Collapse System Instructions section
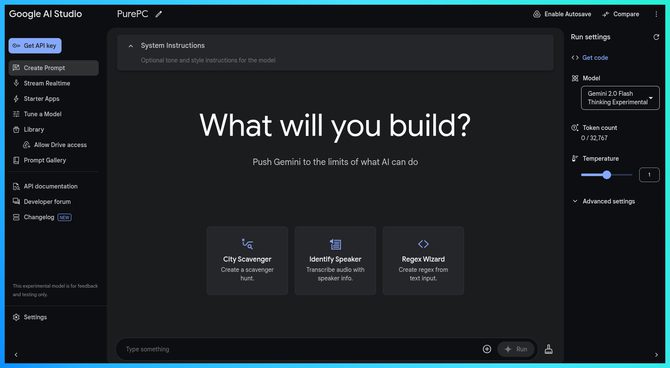 131,46
